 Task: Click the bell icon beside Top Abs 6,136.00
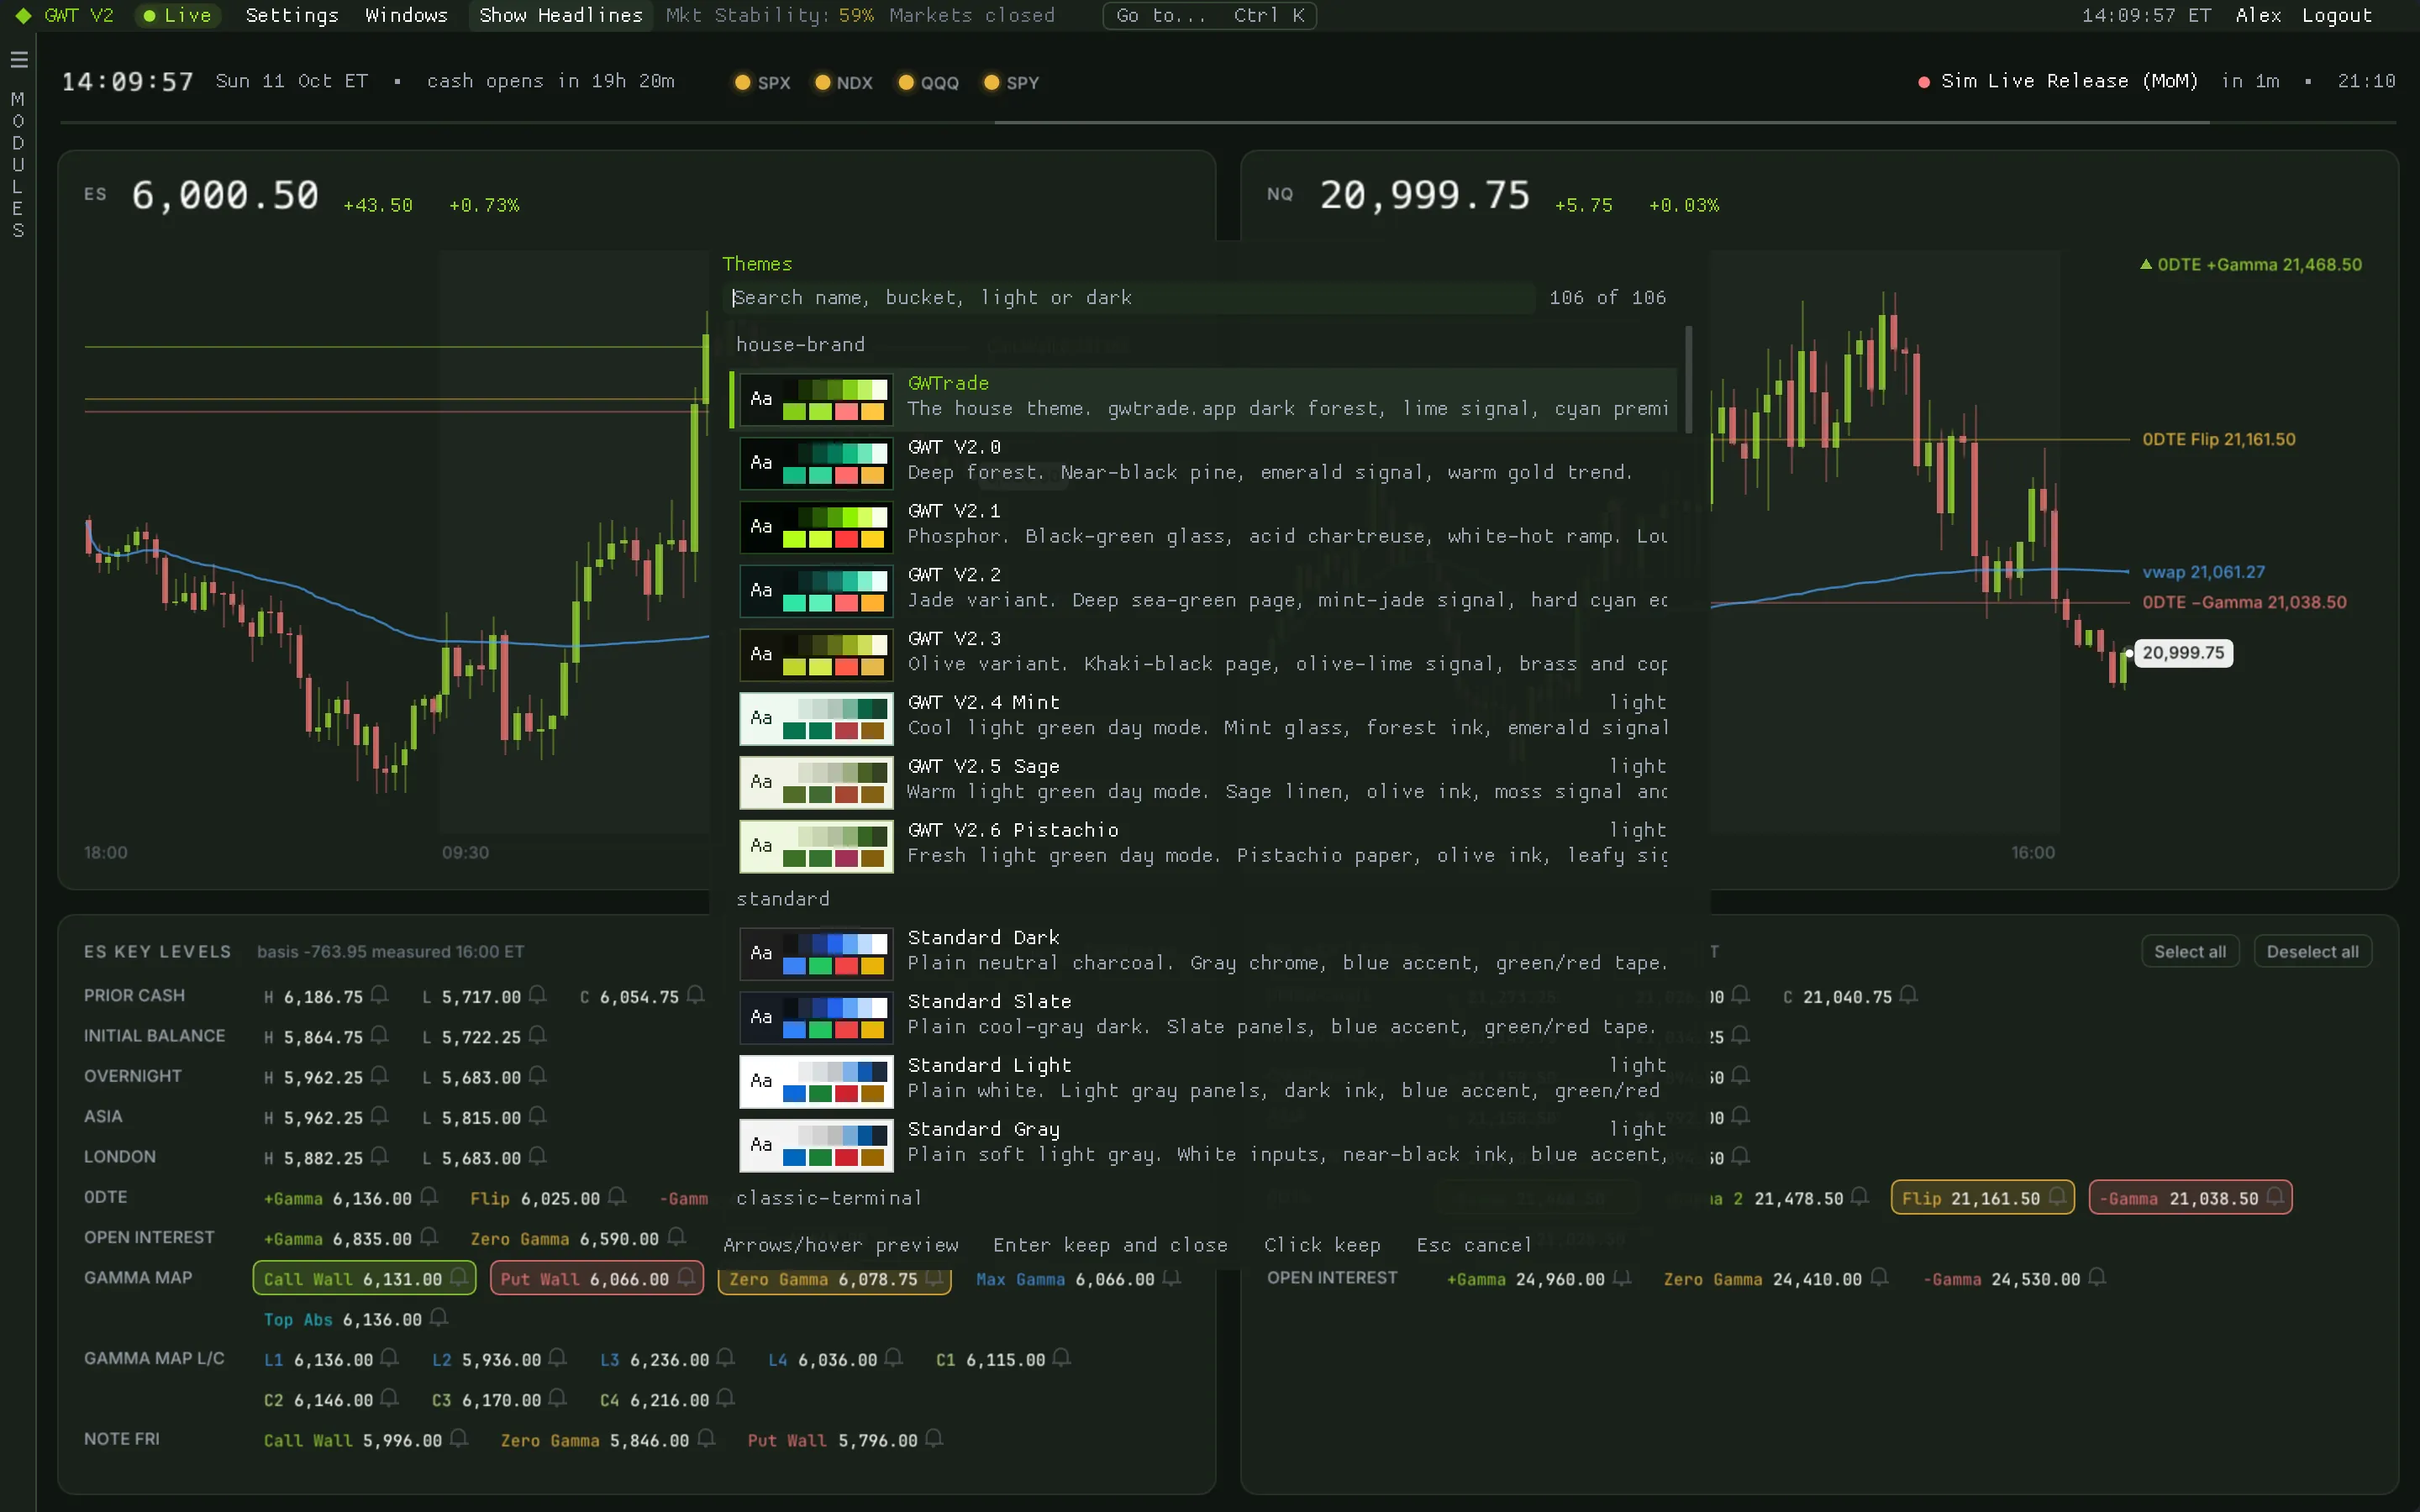438,1318
